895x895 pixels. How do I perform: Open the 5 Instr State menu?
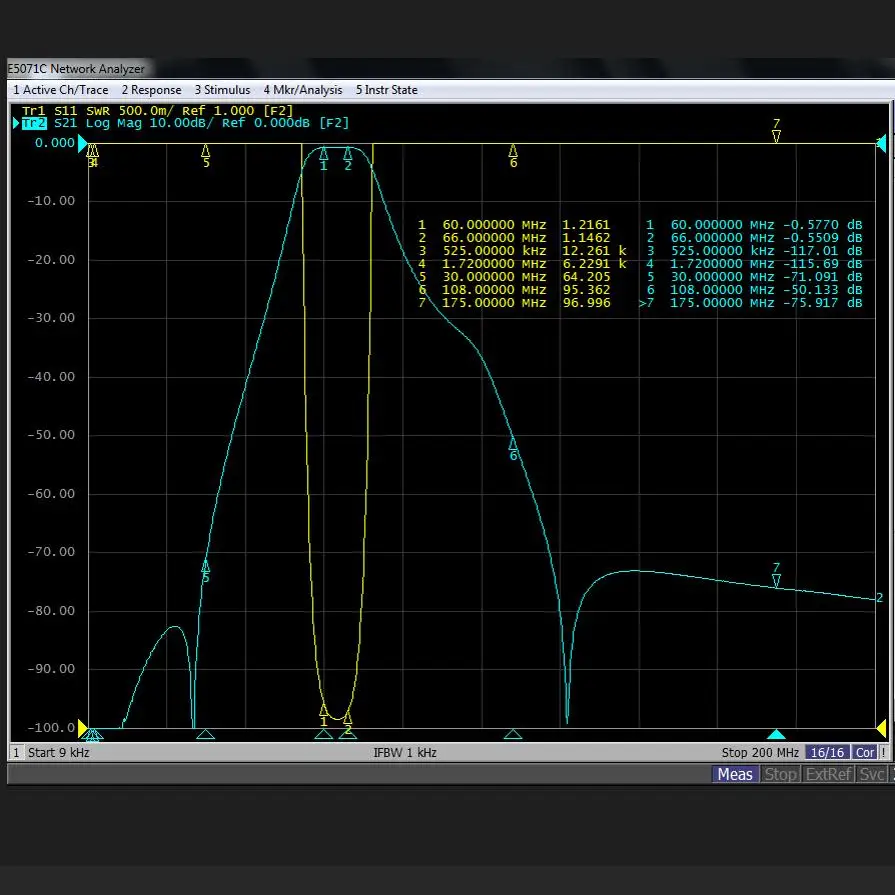[x=387, y=90]
